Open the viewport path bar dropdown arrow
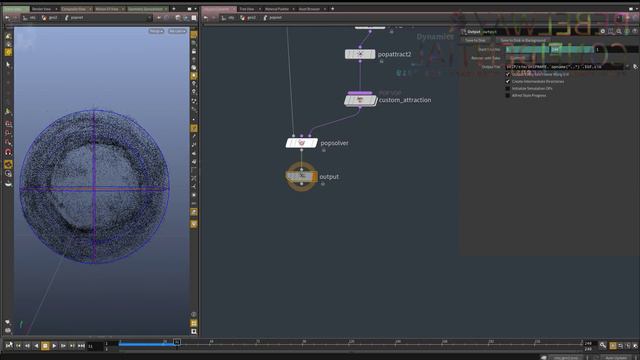640x360 pixels. pos(149,18)
